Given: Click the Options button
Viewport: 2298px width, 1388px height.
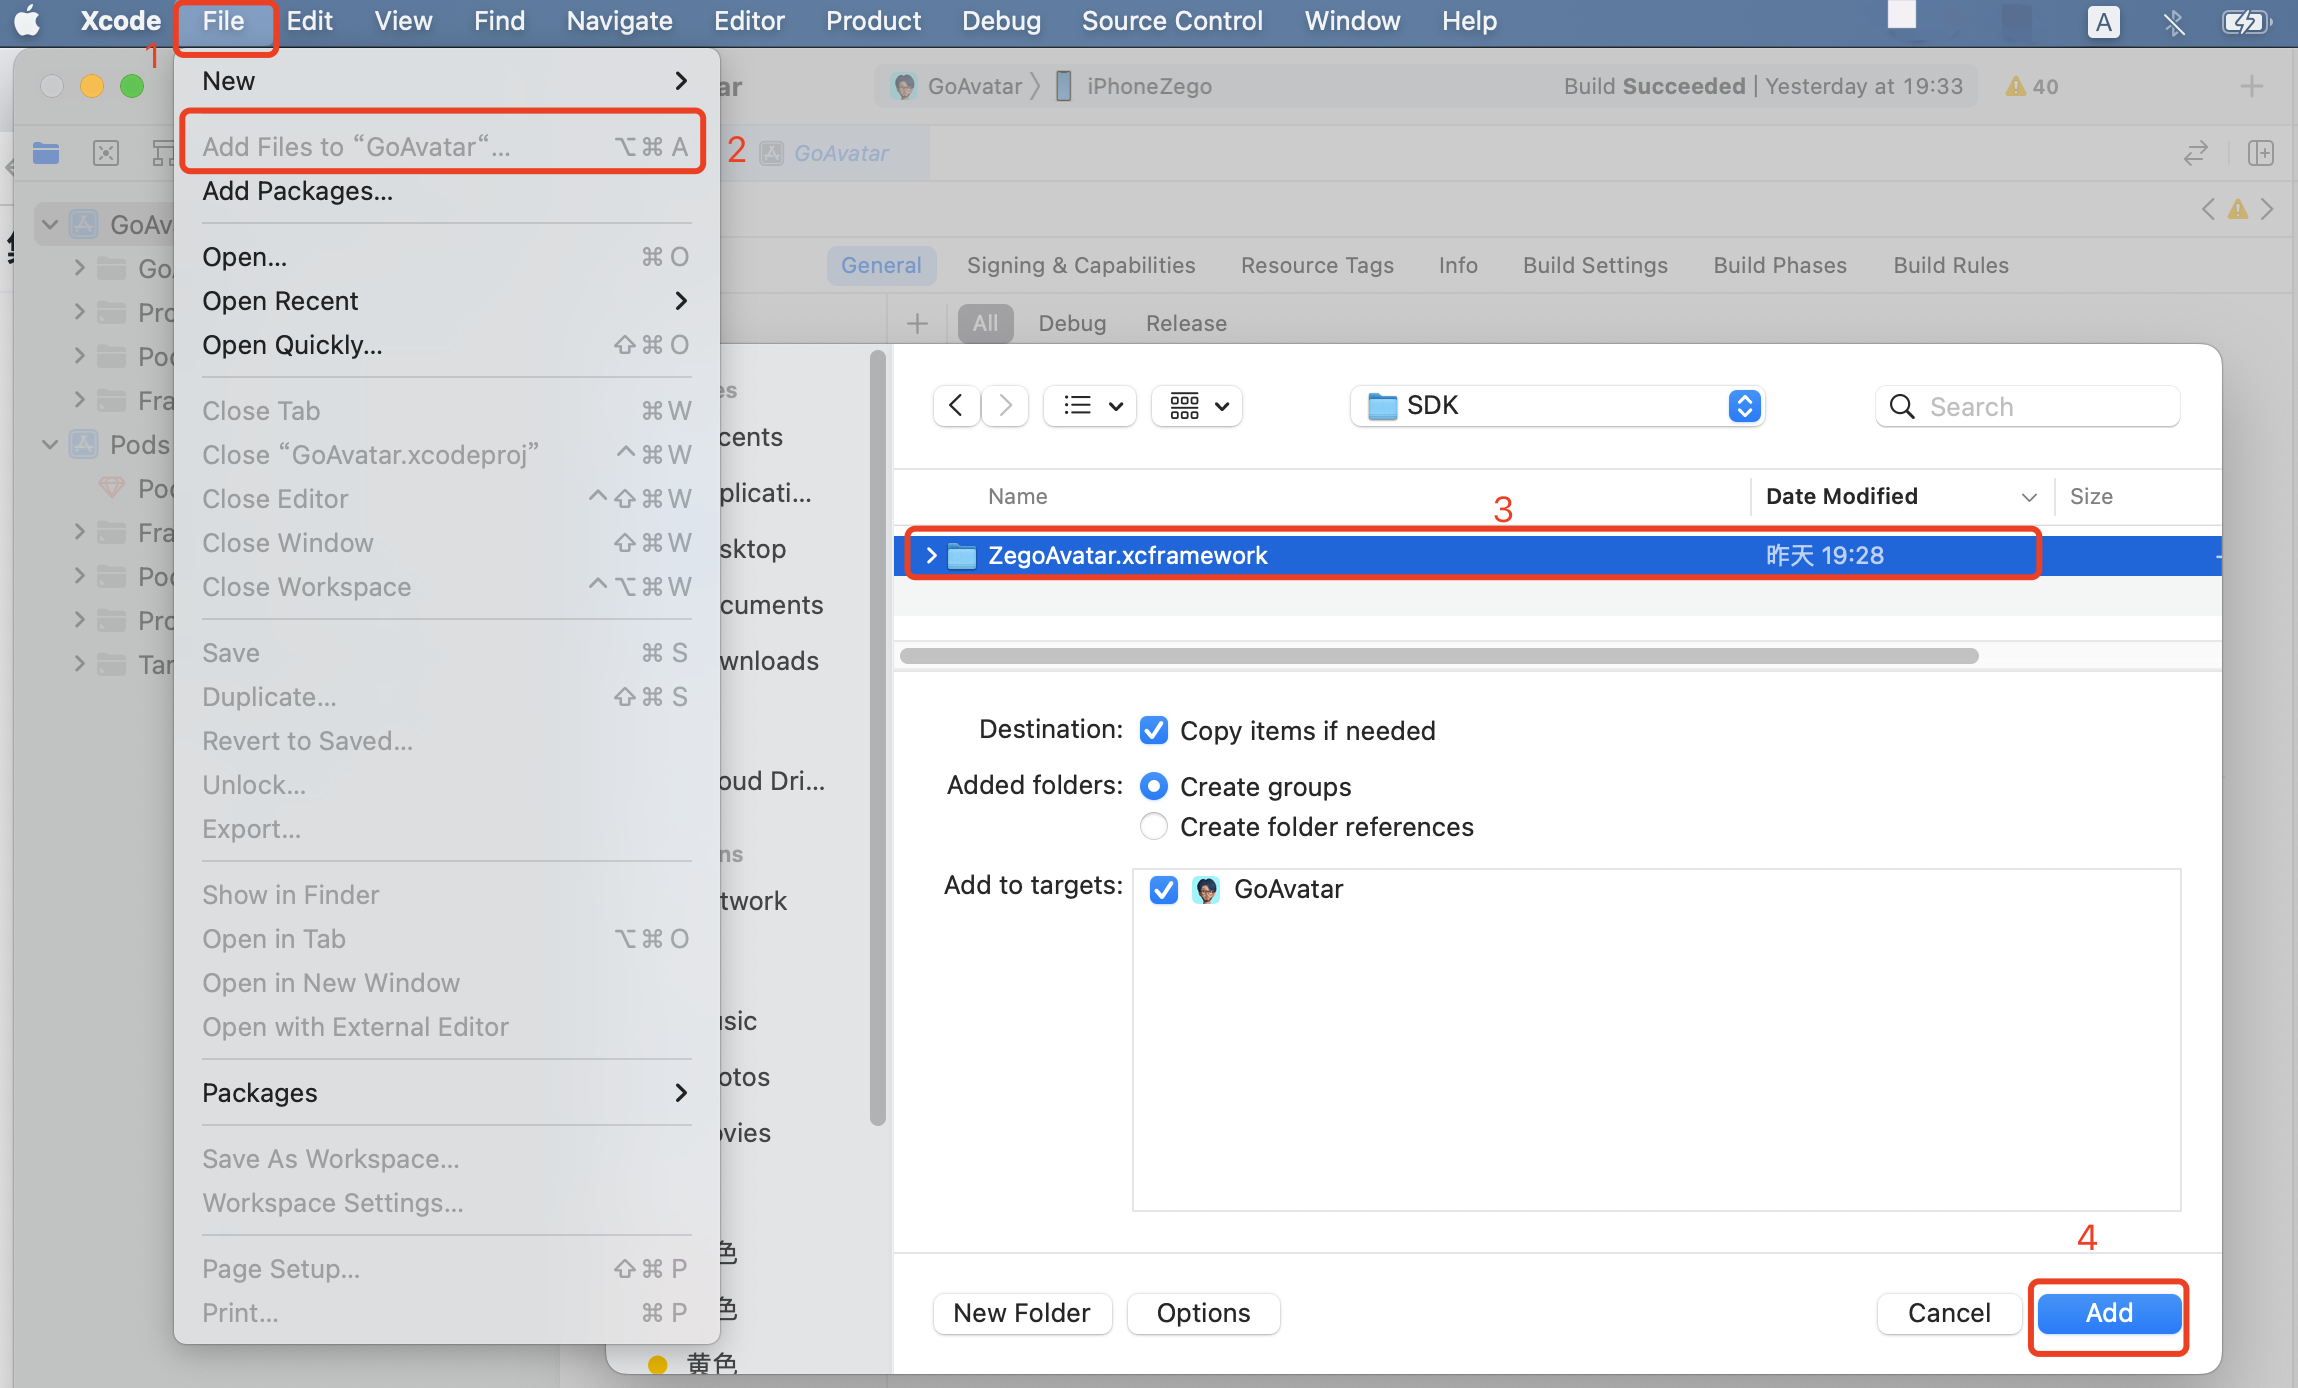Looking at the screenshot, I should pos(1203,1313).
